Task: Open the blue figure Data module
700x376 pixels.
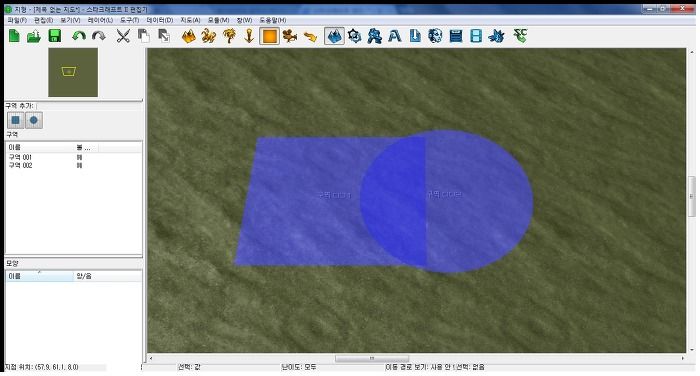Action: [x=375, y=36]
